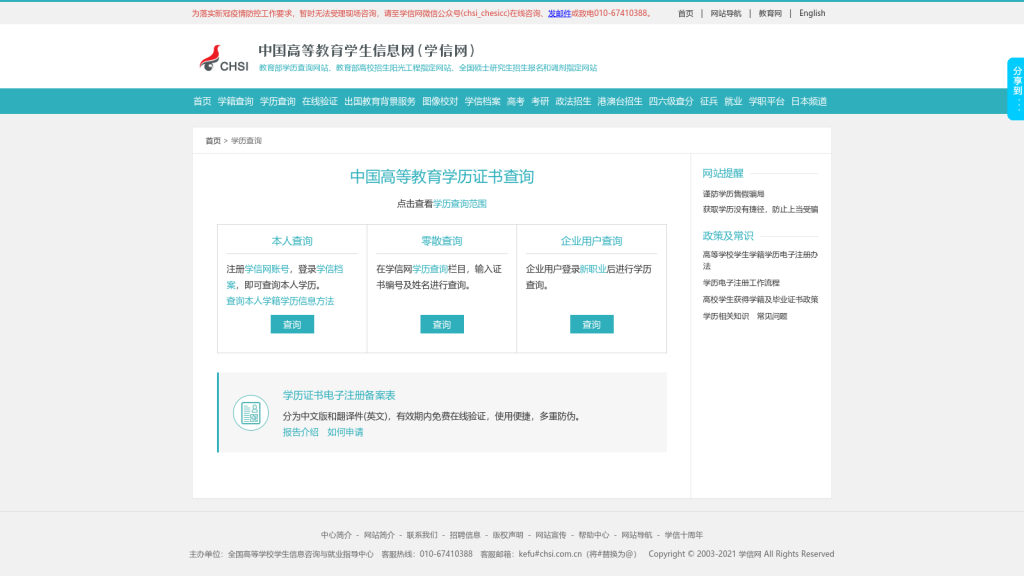Open the 学历相关知识 link

point(726,316)
